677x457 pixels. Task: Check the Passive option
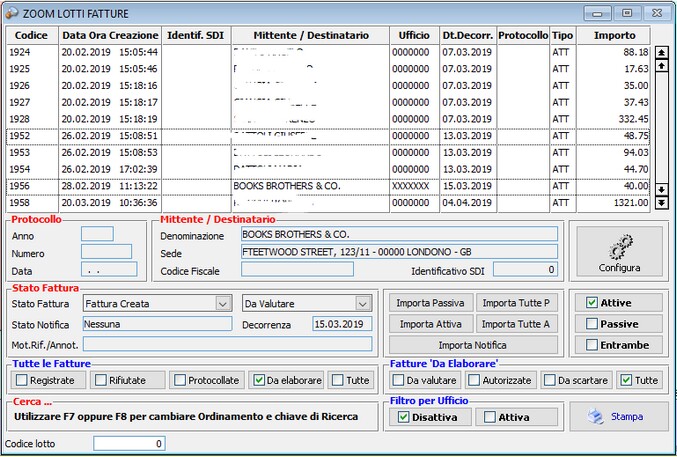click(x=592, y=324)
